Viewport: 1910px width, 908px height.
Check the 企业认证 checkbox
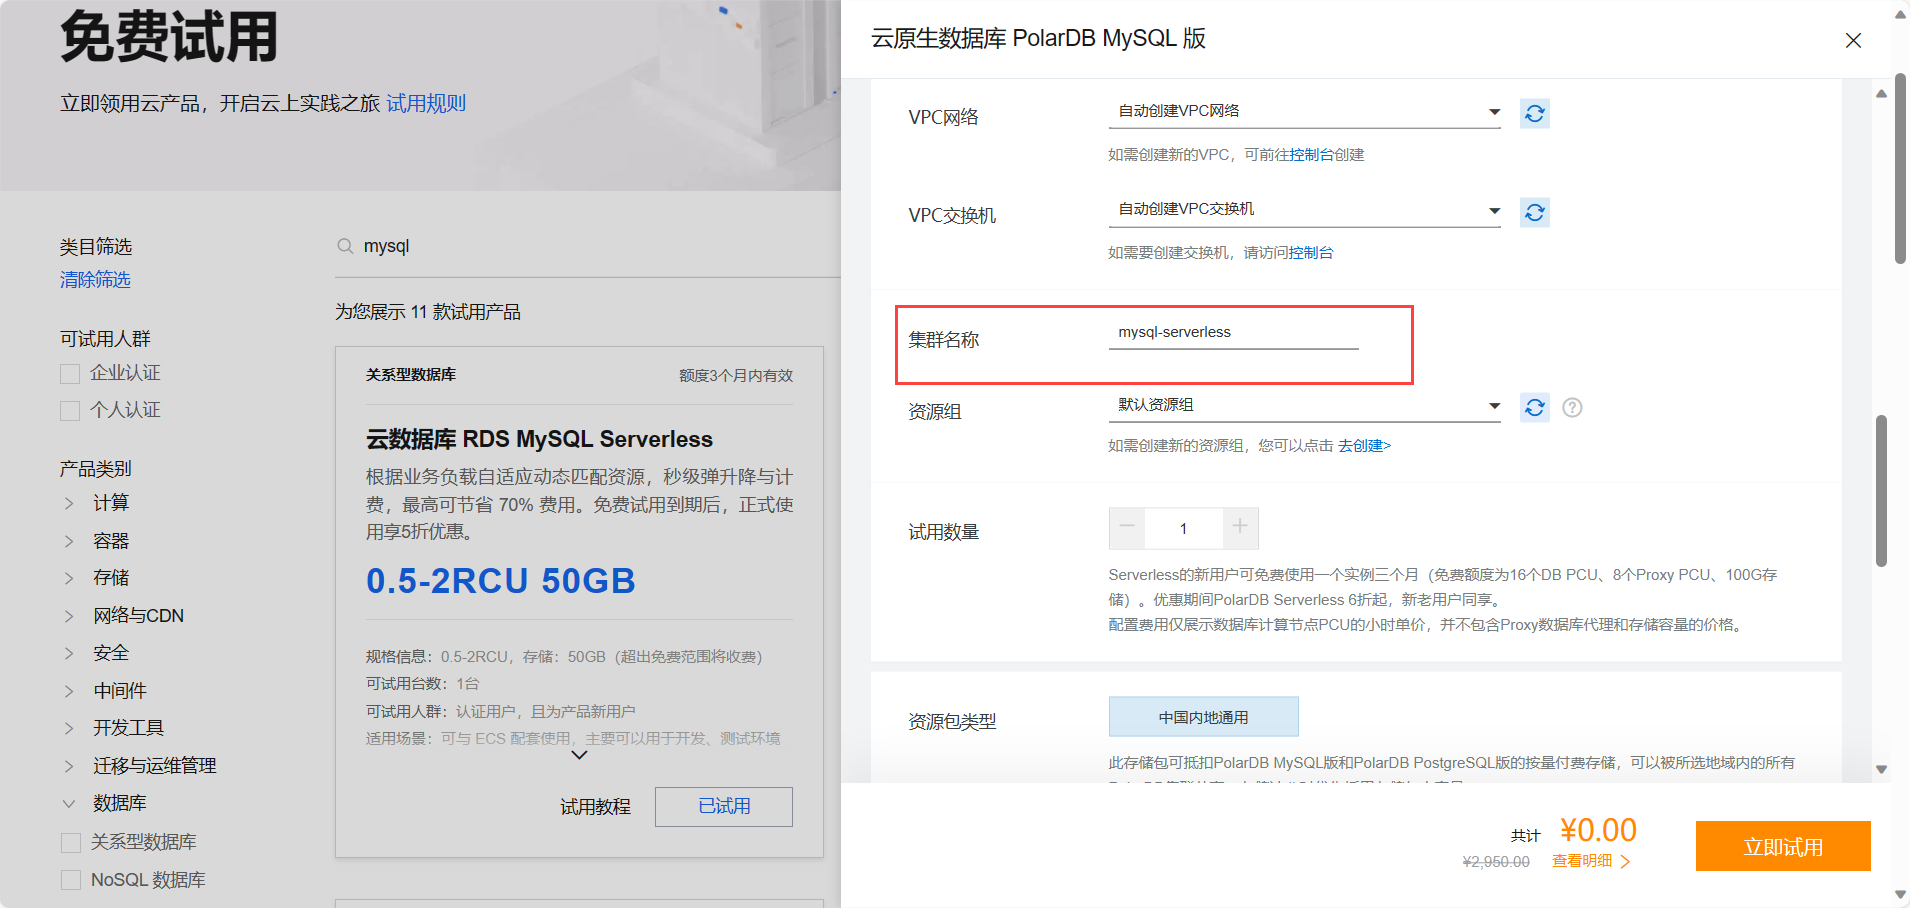coord(70,373)
